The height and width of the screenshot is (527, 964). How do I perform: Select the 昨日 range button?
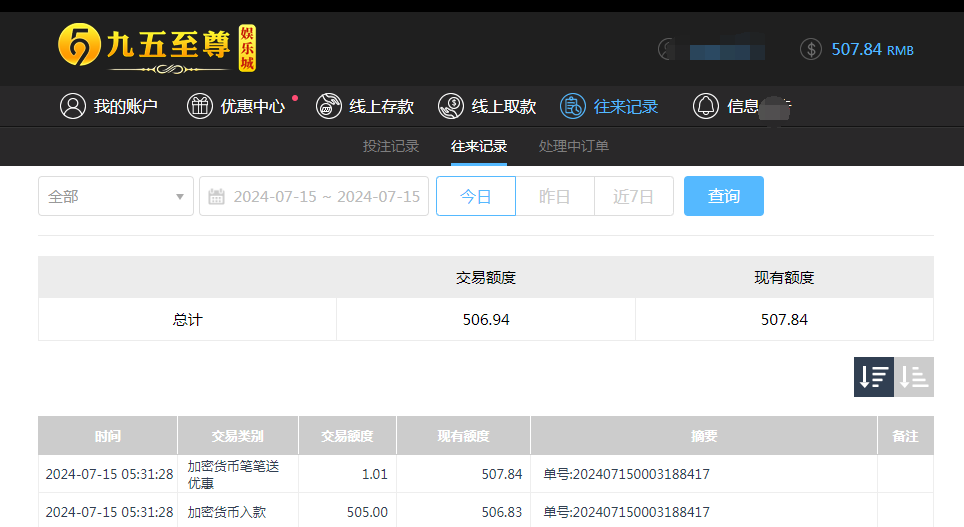point(555,196)
